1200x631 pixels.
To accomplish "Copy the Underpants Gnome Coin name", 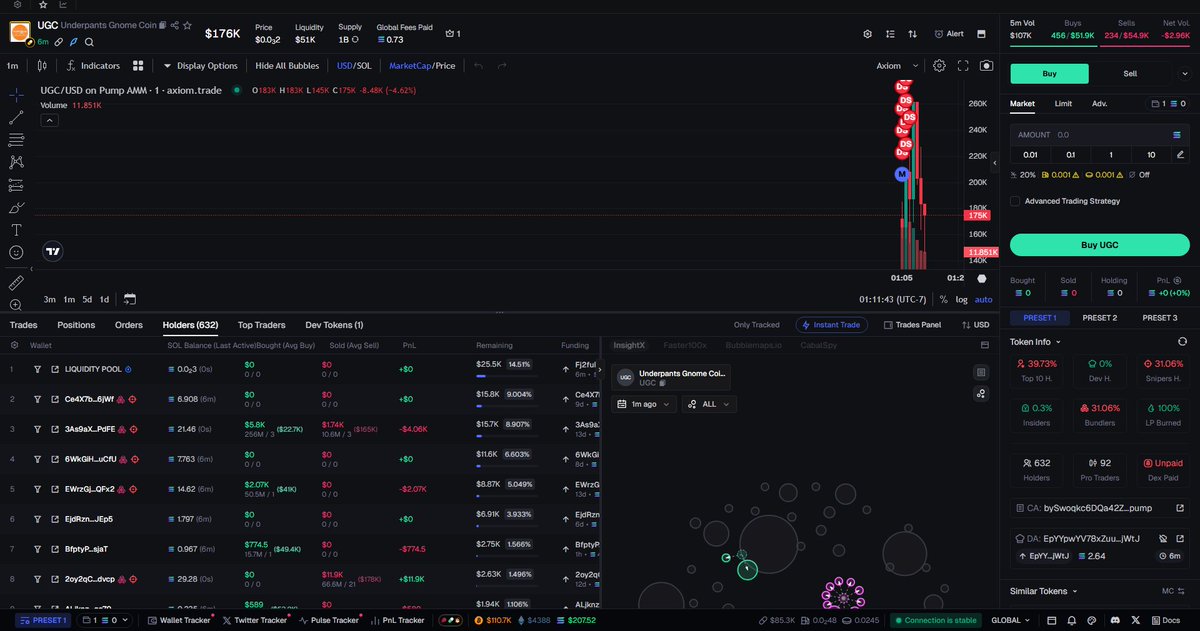I will tap(165, 24).
